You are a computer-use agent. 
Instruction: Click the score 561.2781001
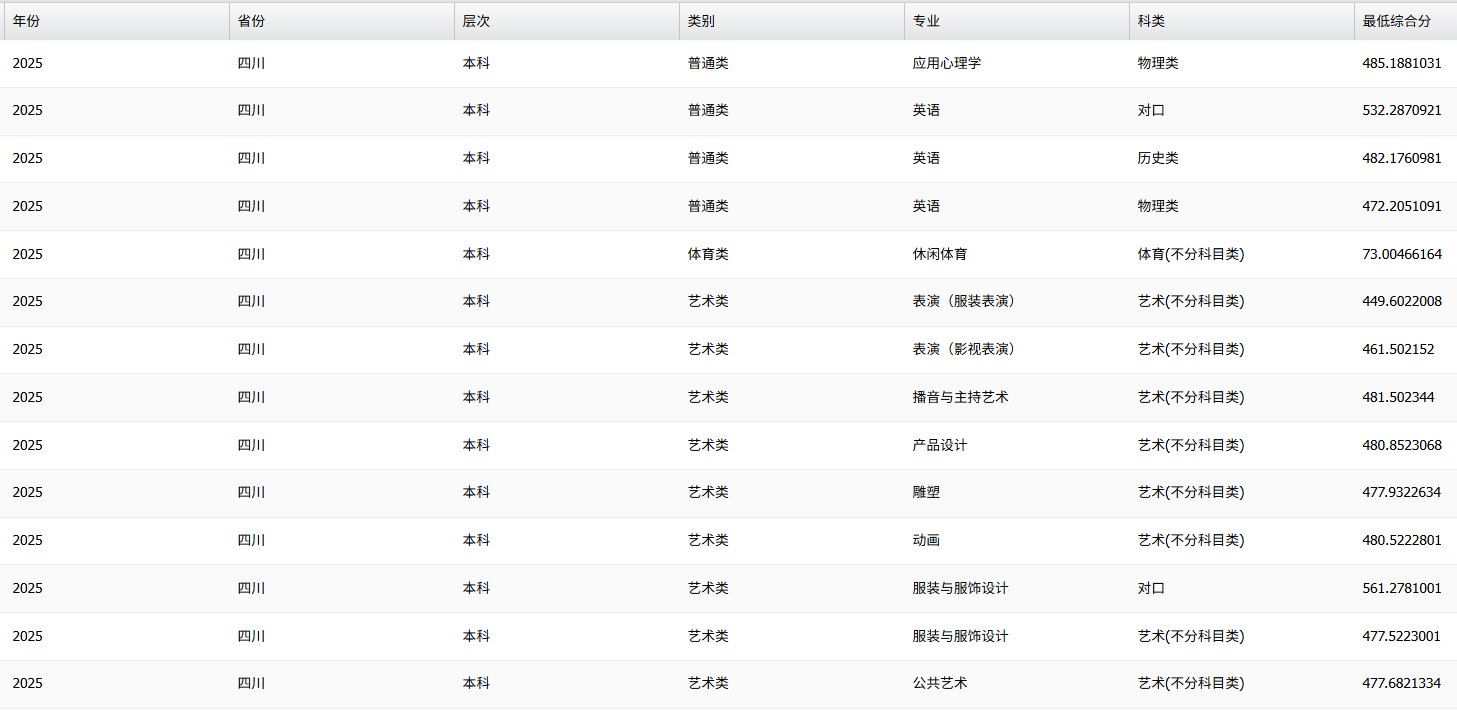pyautogui.click(x=1402, y=588)
